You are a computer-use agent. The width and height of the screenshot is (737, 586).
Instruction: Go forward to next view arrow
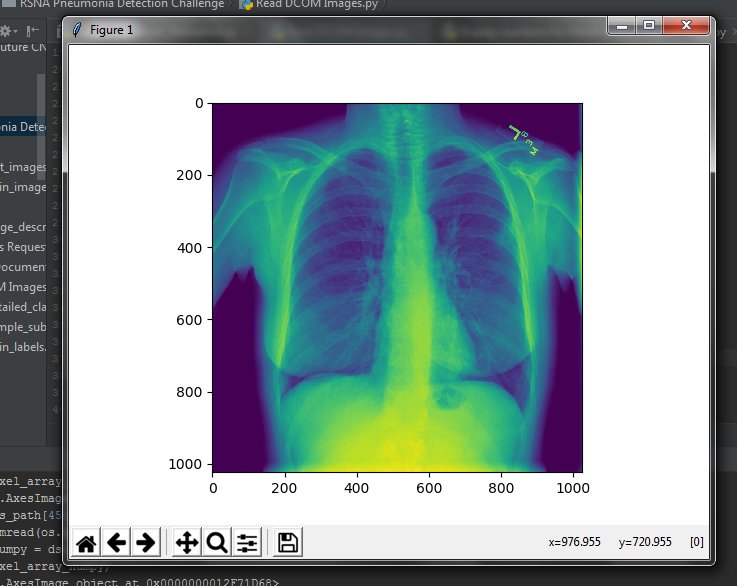(x=146, y=543)
